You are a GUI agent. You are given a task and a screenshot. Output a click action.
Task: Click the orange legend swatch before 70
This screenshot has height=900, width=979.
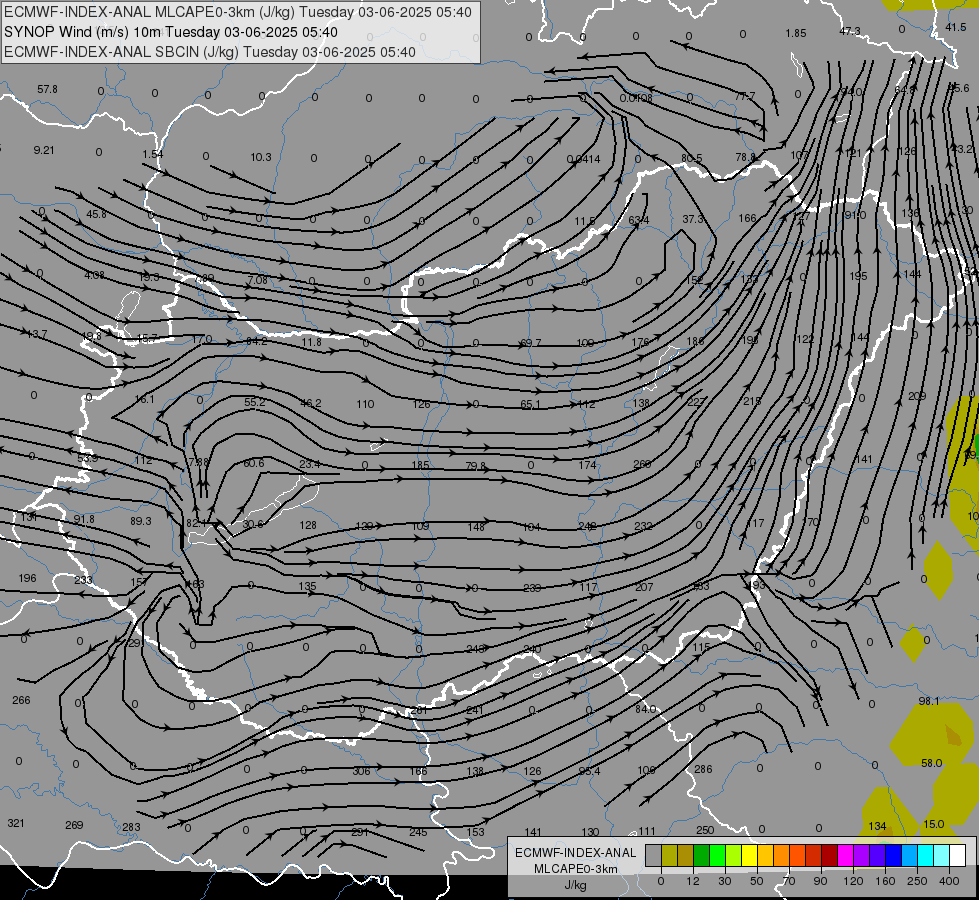click(782, 855)
